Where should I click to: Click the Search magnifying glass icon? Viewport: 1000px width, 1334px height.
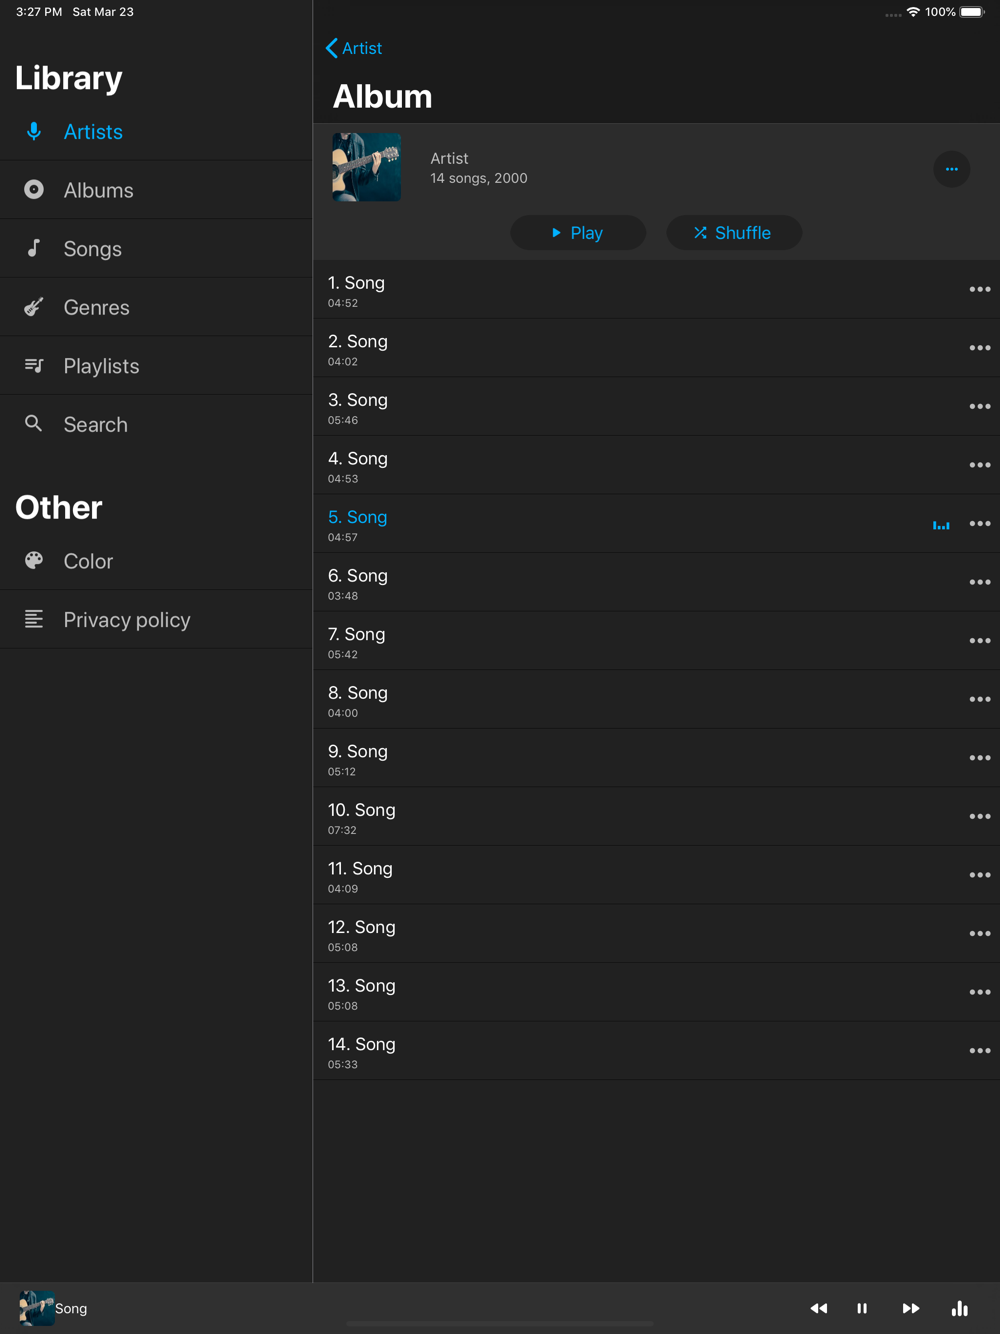34,424
